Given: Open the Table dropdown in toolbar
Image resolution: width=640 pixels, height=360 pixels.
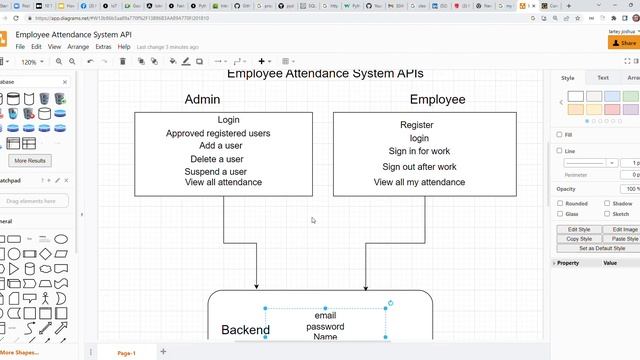Looking at the screenshot, I should [288, 62].
